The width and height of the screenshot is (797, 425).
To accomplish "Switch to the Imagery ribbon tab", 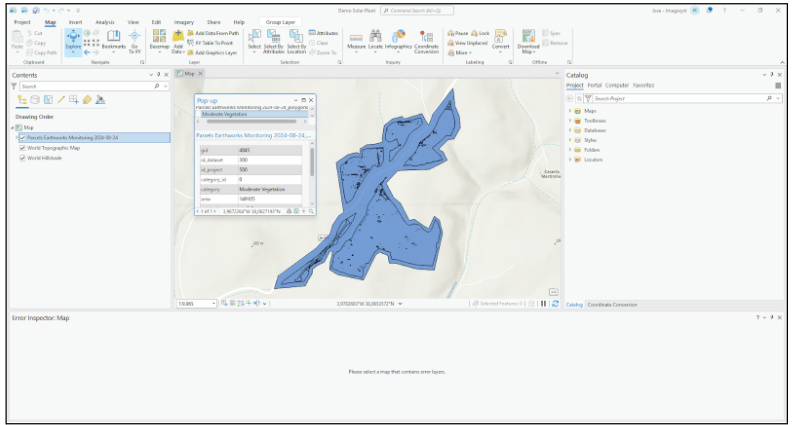I will [x=183, y=22].
